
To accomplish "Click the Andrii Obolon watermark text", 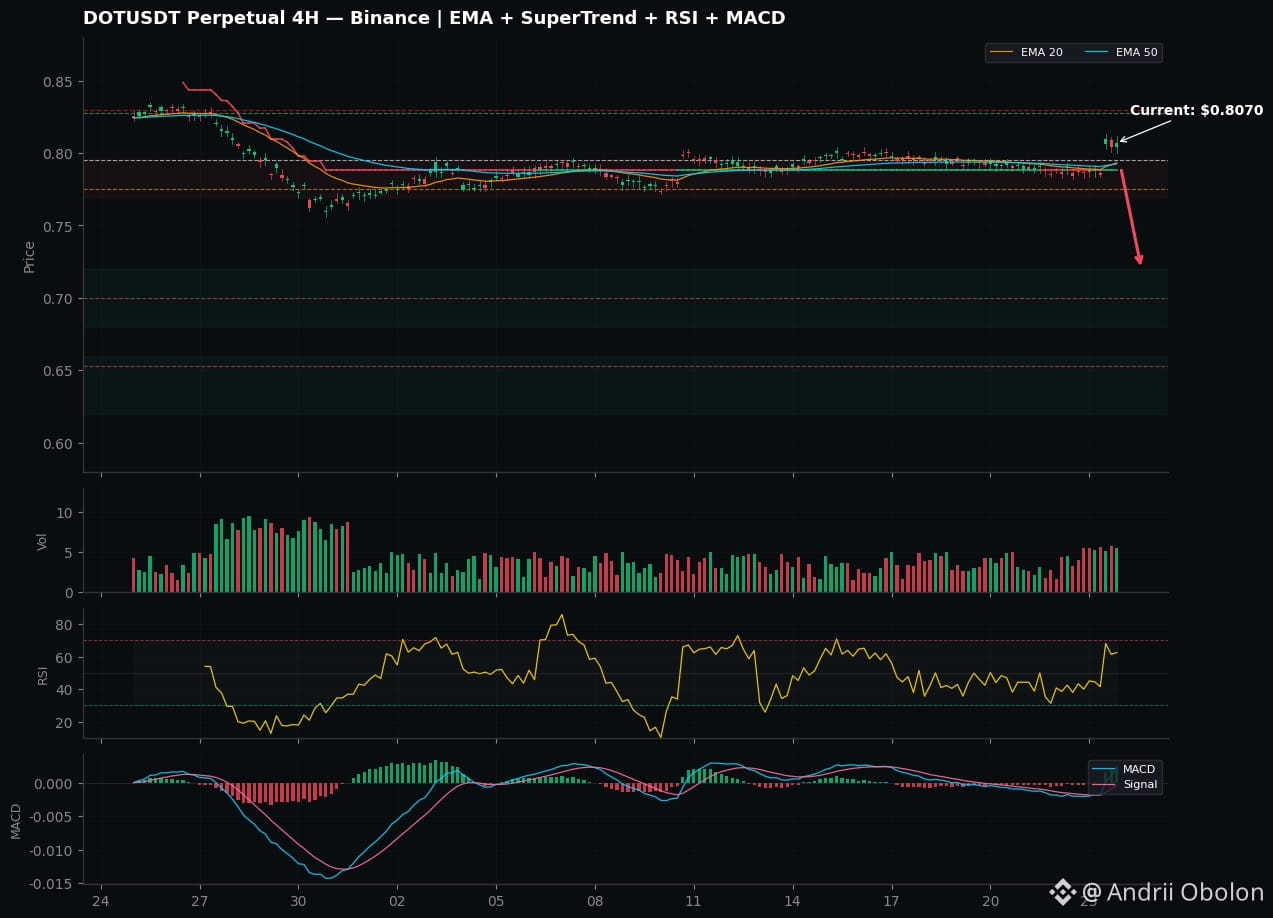I will coord(1185,893).
